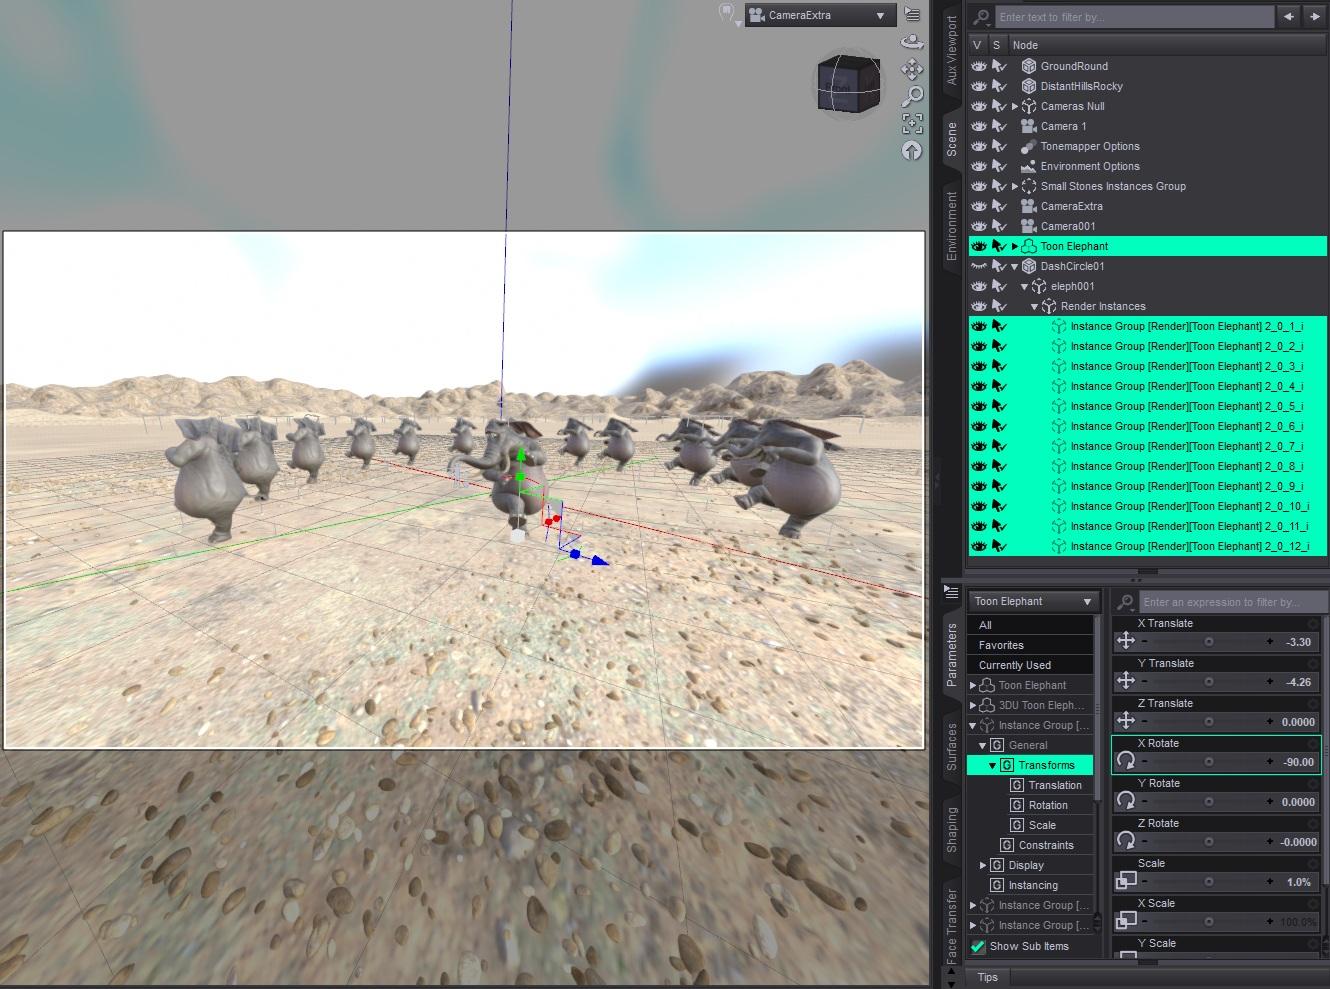Click the Parameters filter magnifier icon
This screenshot has height=989, width=1330.
[1125, 602]
